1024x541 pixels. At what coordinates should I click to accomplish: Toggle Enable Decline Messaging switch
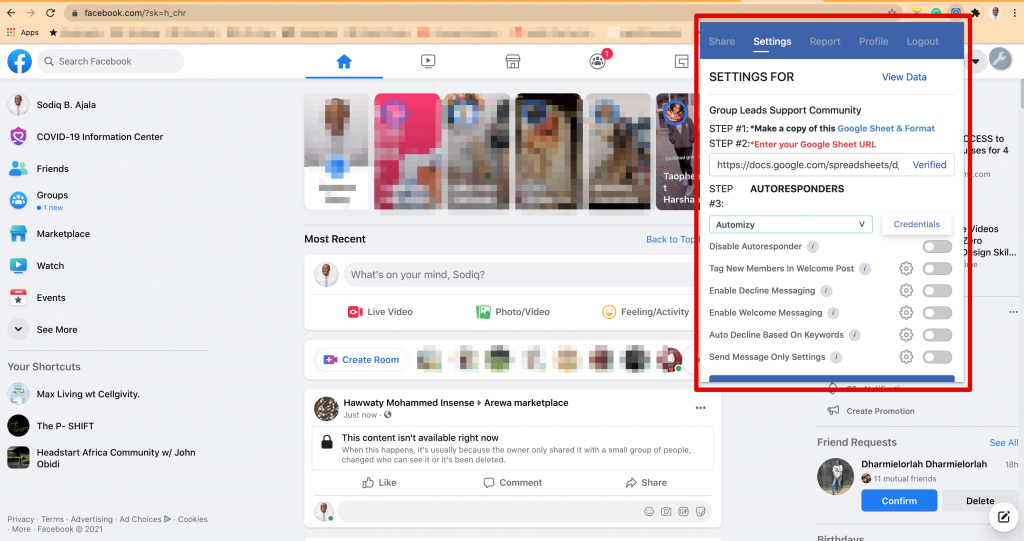(x=937, y=291)
